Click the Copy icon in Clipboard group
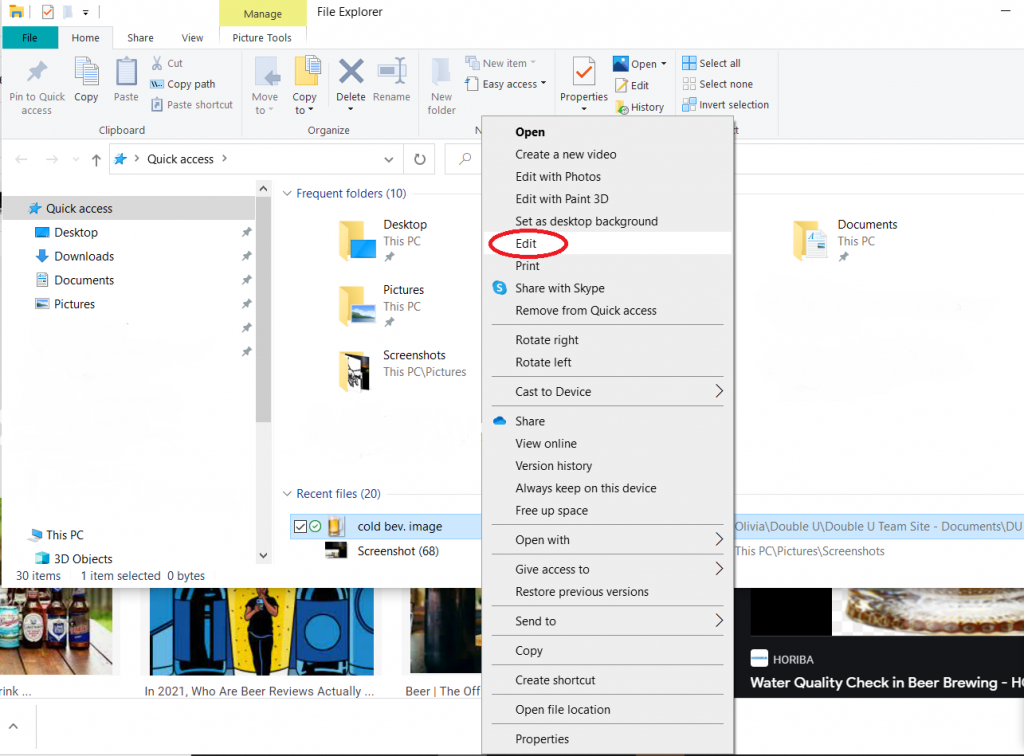Image resolution: width=1024 pixels, height=756 pixels. [86, 73]
